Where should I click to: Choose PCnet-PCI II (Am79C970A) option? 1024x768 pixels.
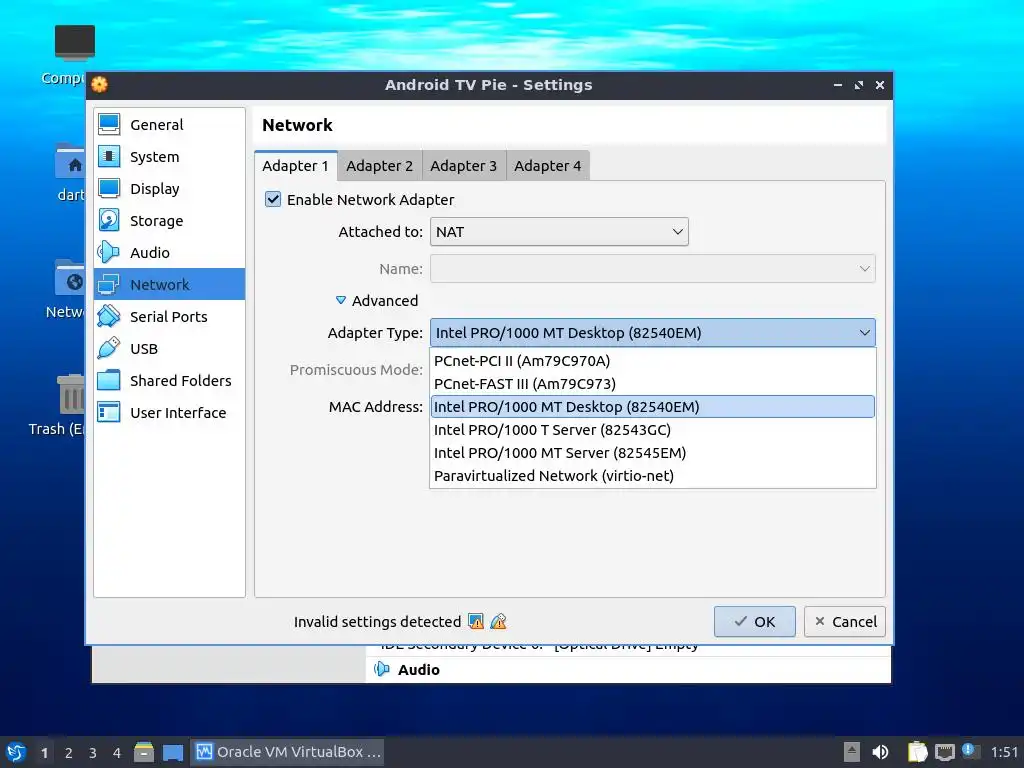click(652, 360)
